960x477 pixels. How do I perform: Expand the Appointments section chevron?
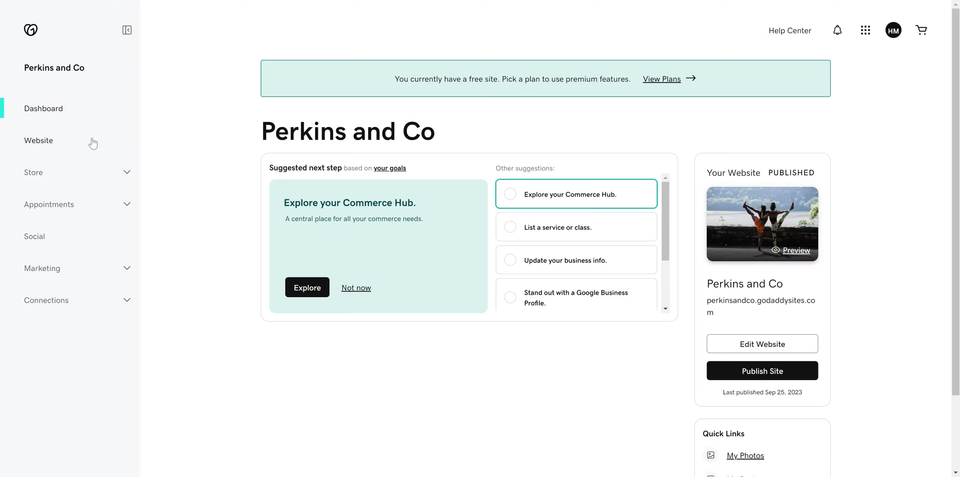(x=127, y=204)
